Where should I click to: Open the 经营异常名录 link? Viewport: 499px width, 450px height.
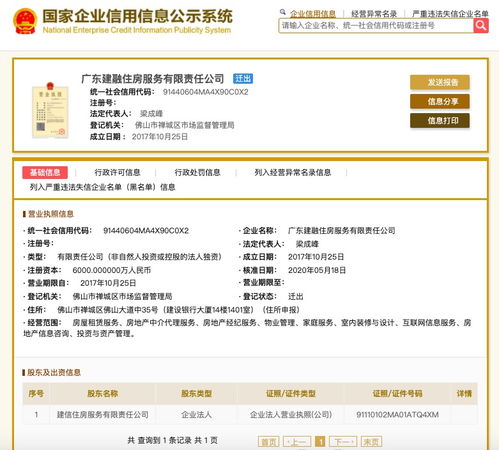(374, 14)
